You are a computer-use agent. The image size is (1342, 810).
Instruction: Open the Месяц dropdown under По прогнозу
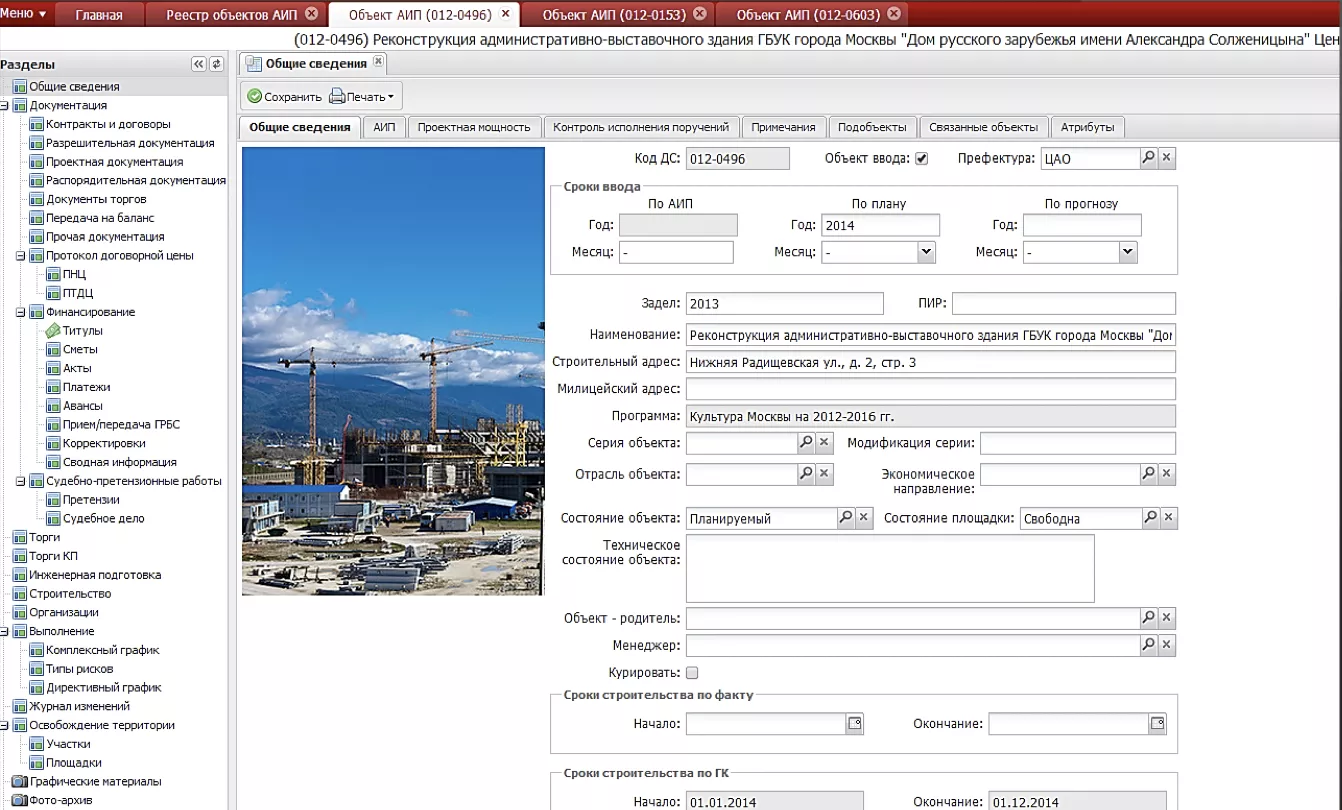coord(1128,252)
